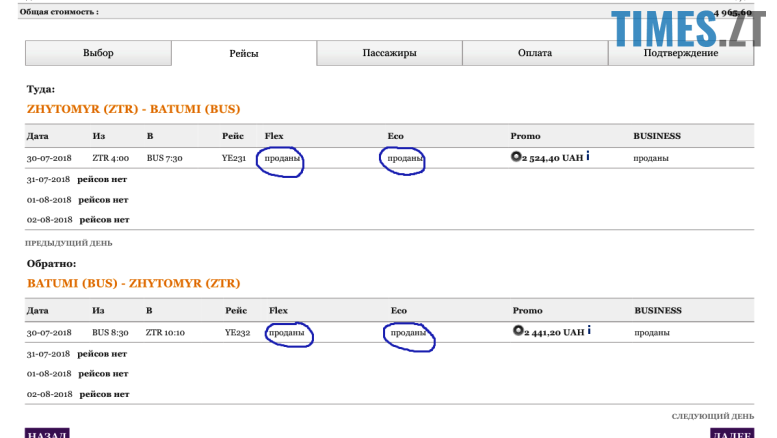777x438 pixels.
Task: Switch to the Рейсы tab
Action: pos(244,53)
